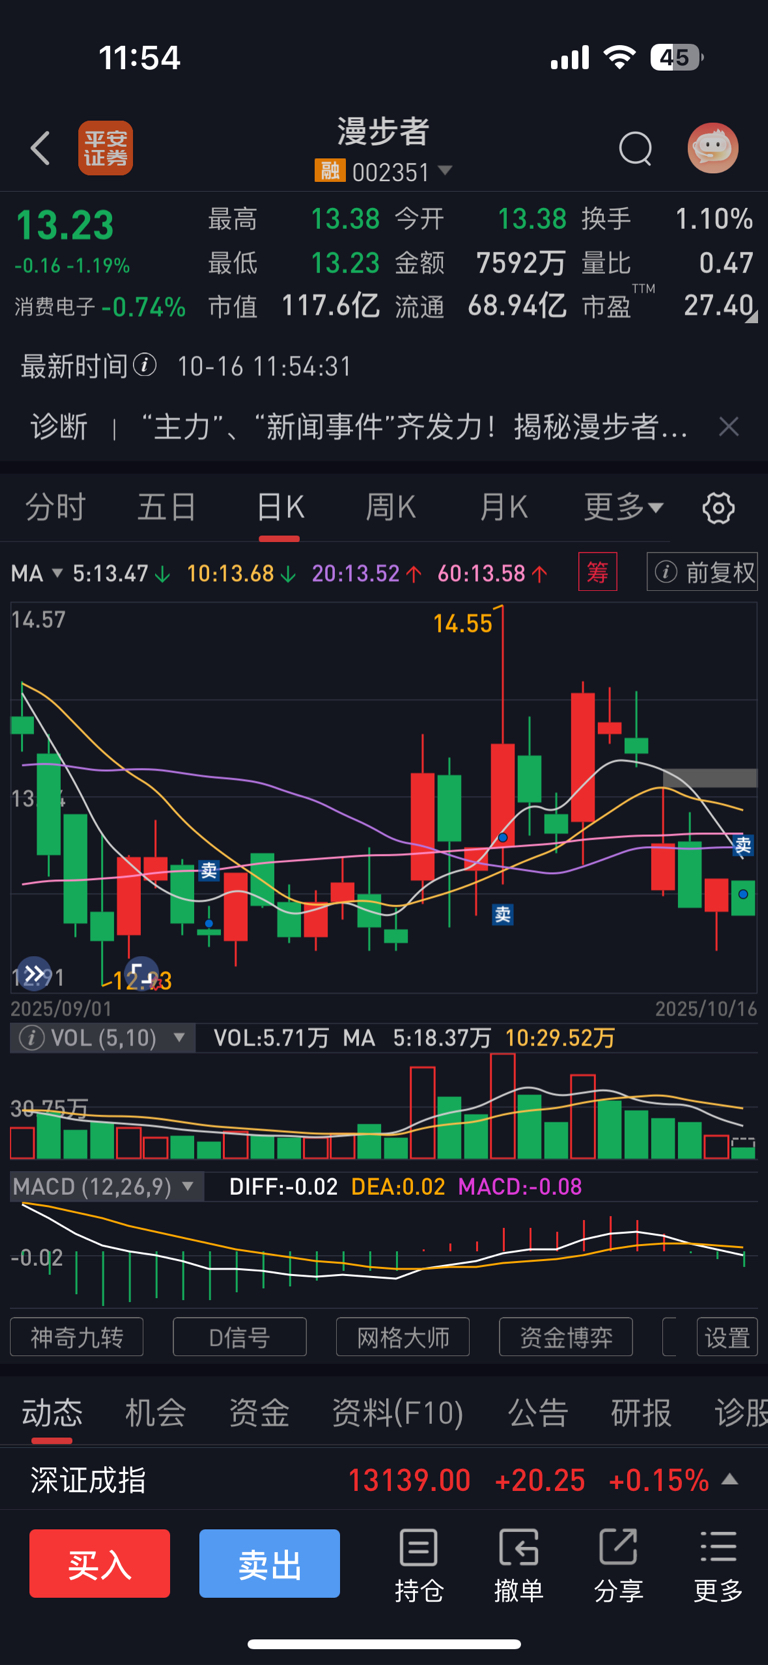Tap the 卖 marker on the latest candle
This screenshot has height=1665, width=769.
[743, 846]
